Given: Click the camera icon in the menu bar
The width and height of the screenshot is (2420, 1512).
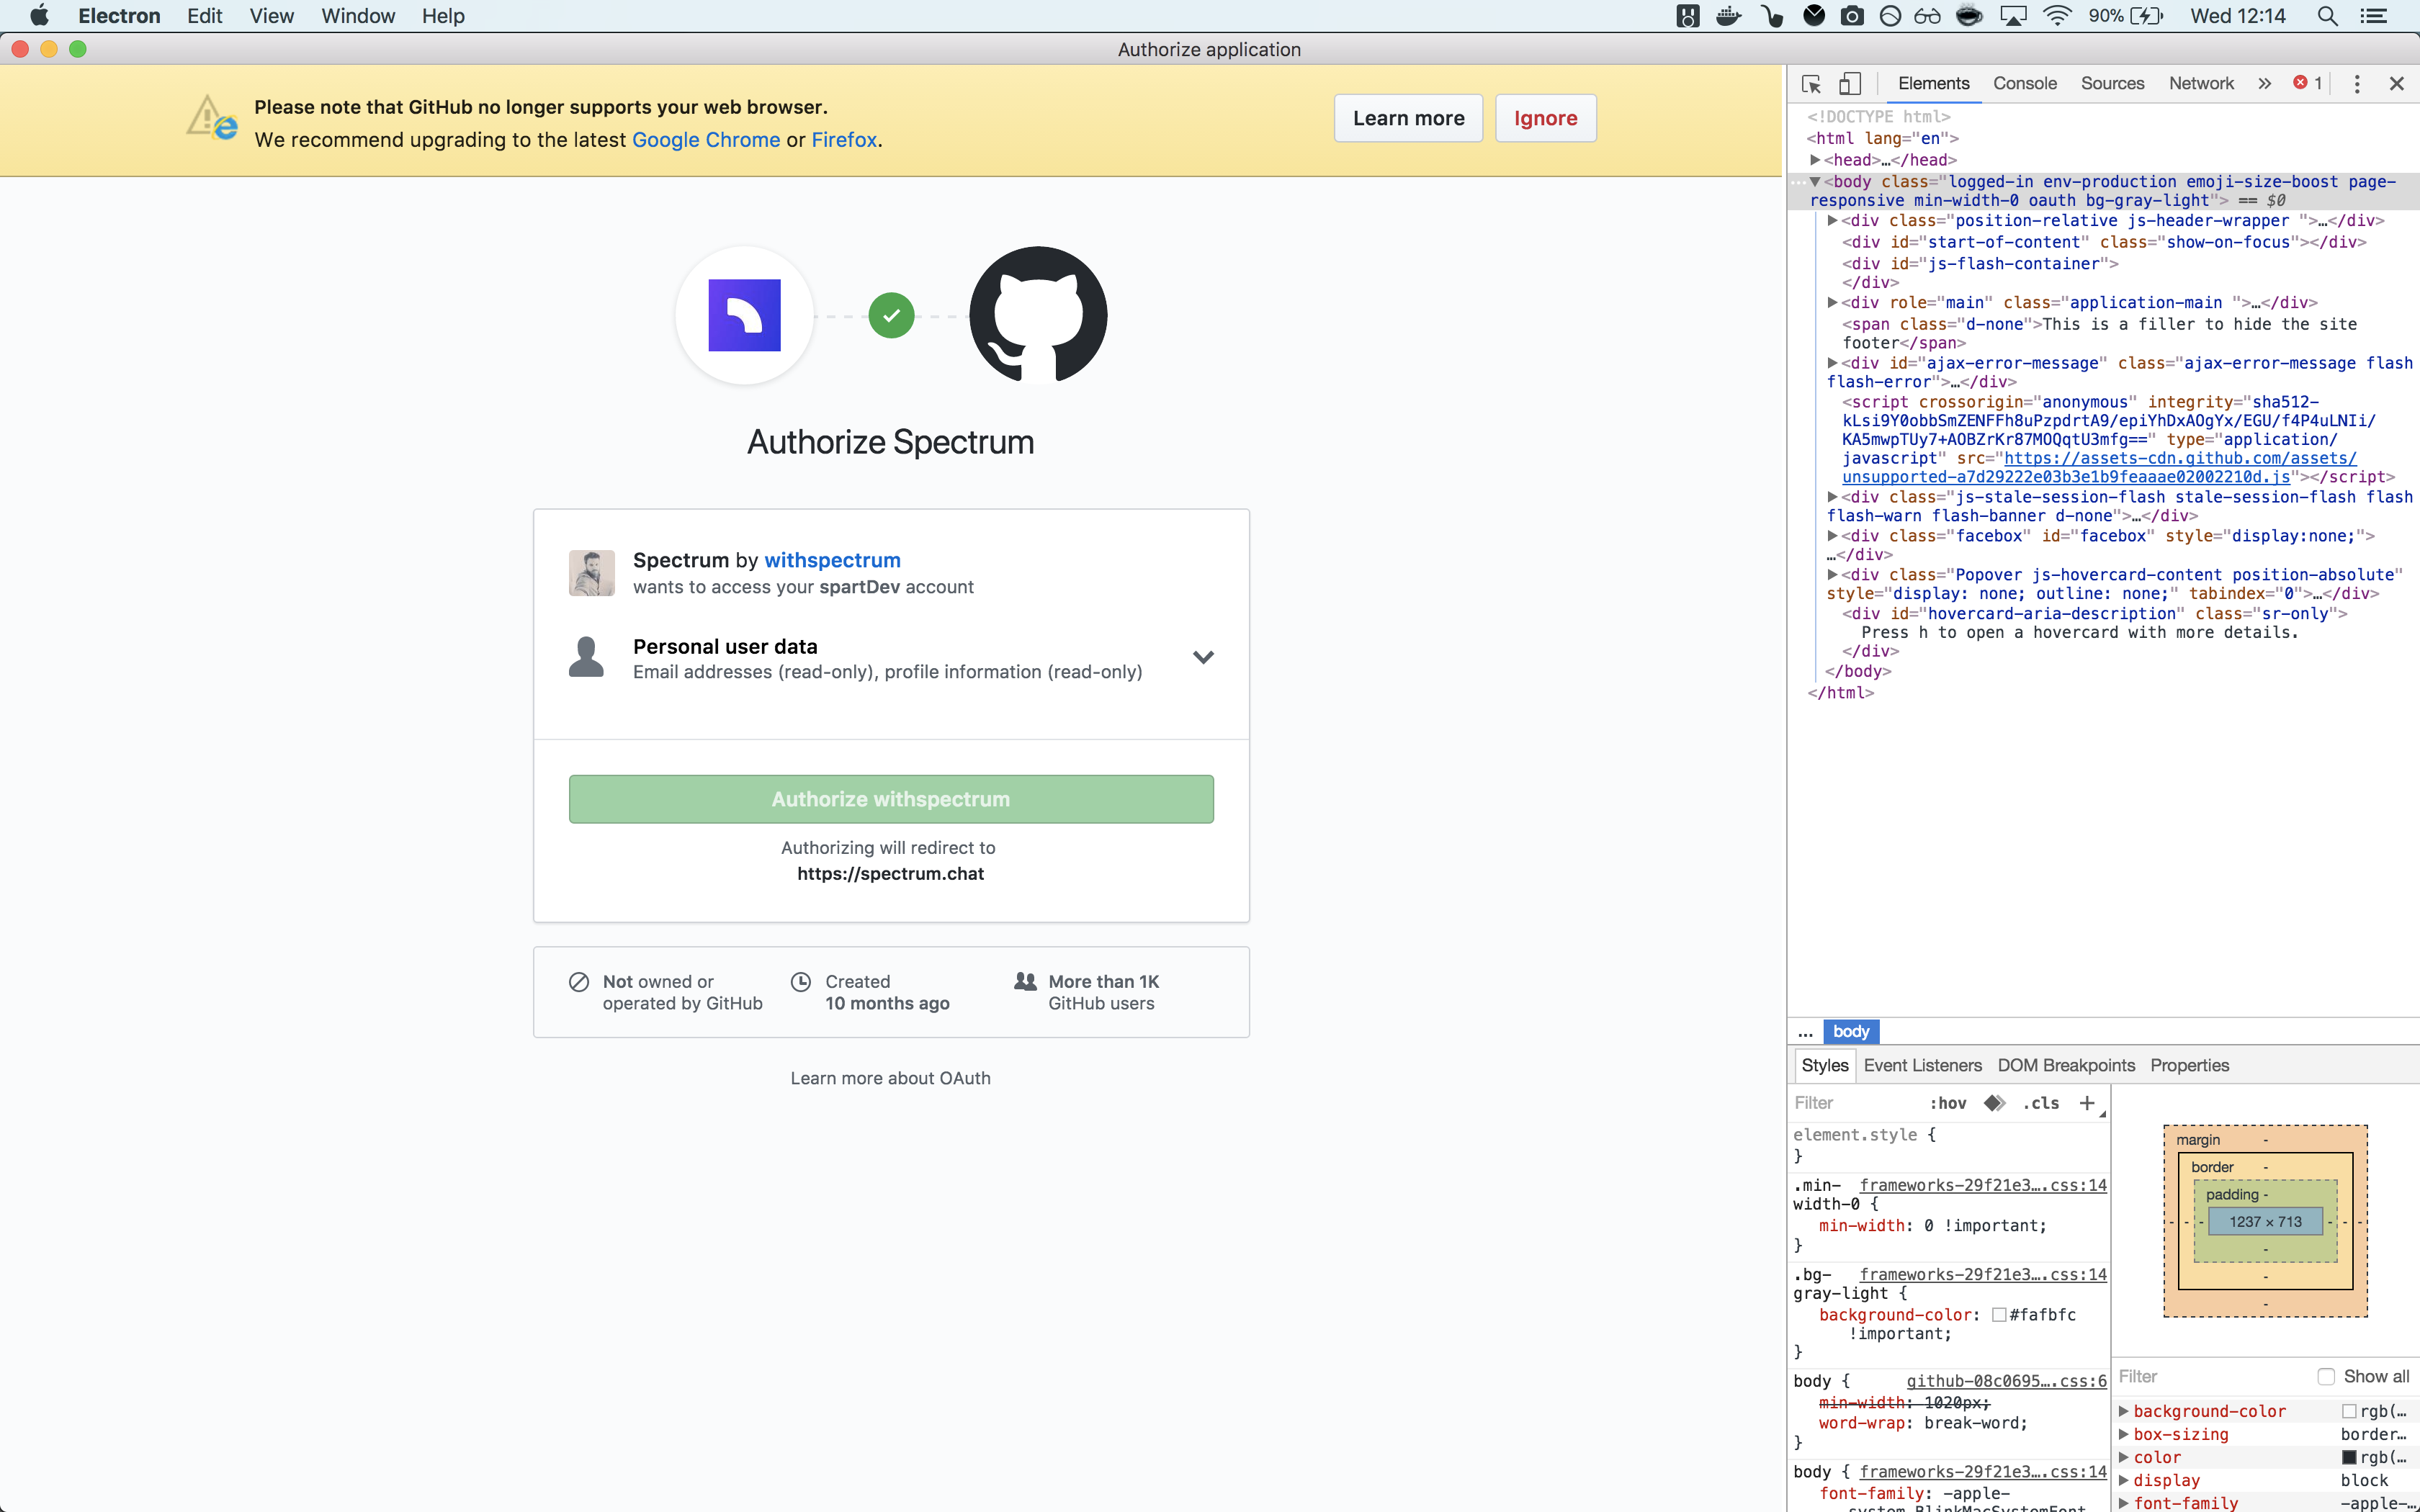Looking at the screenshot, I should click(1852, 16).
